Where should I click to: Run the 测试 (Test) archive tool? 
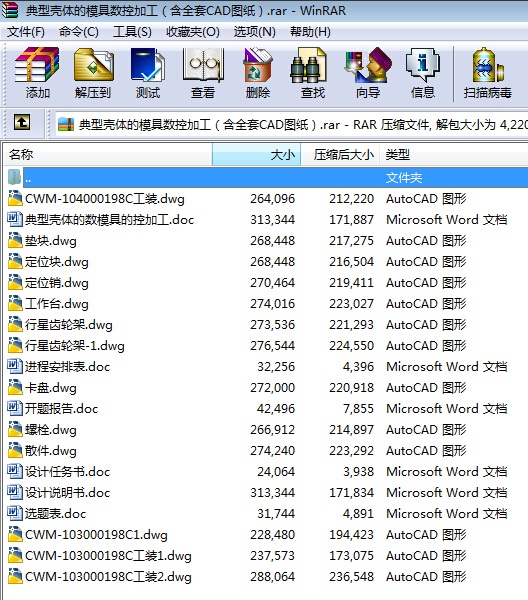148,65
